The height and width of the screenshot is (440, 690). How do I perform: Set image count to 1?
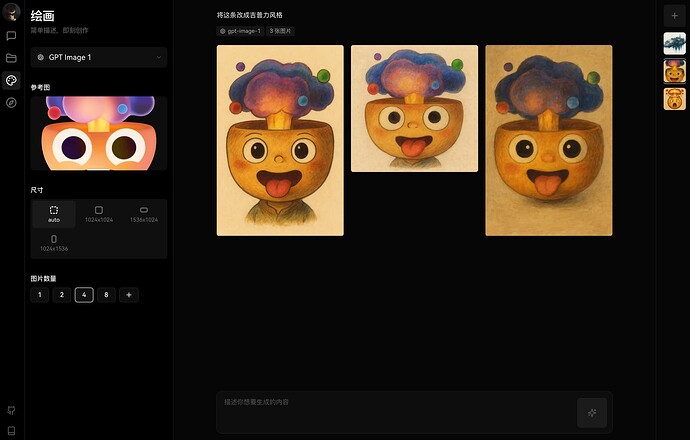click(x=40, y=295)
